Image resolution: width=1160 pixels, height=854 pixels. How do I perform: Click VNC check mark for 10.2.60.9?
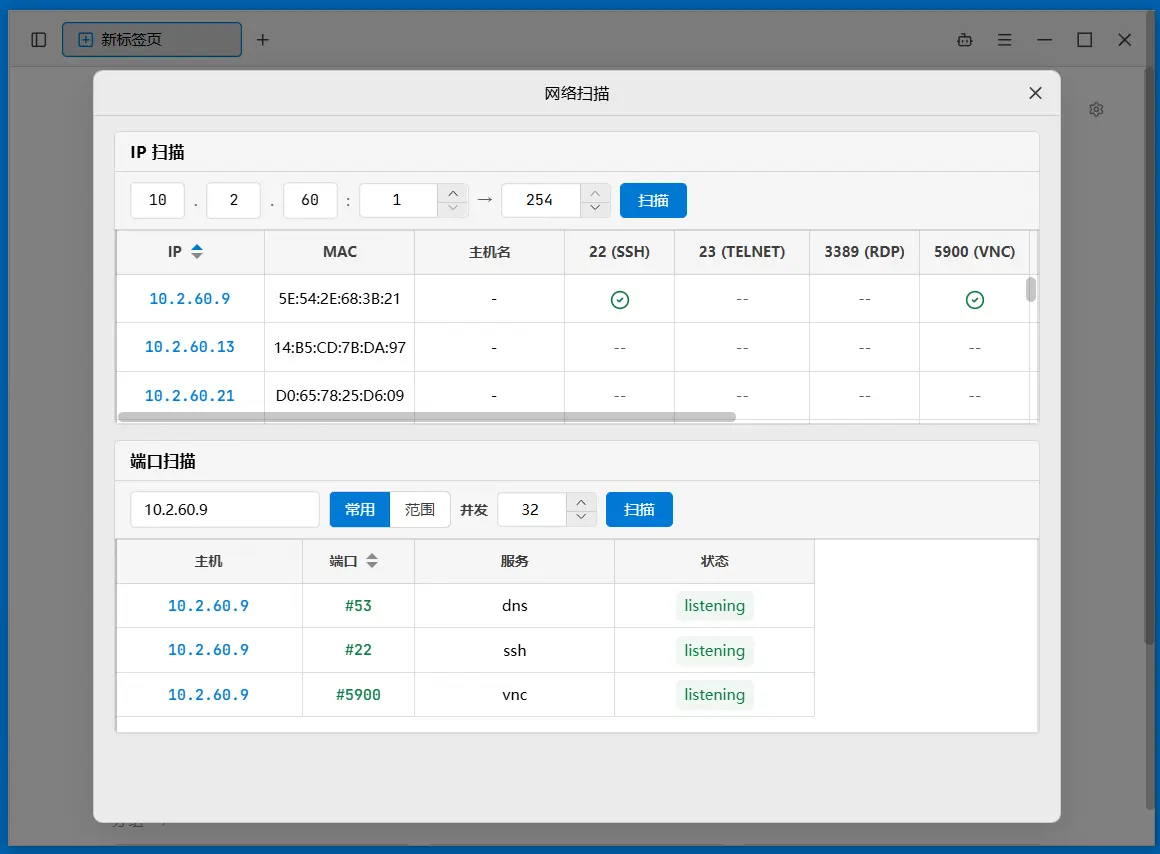[975, 300]
